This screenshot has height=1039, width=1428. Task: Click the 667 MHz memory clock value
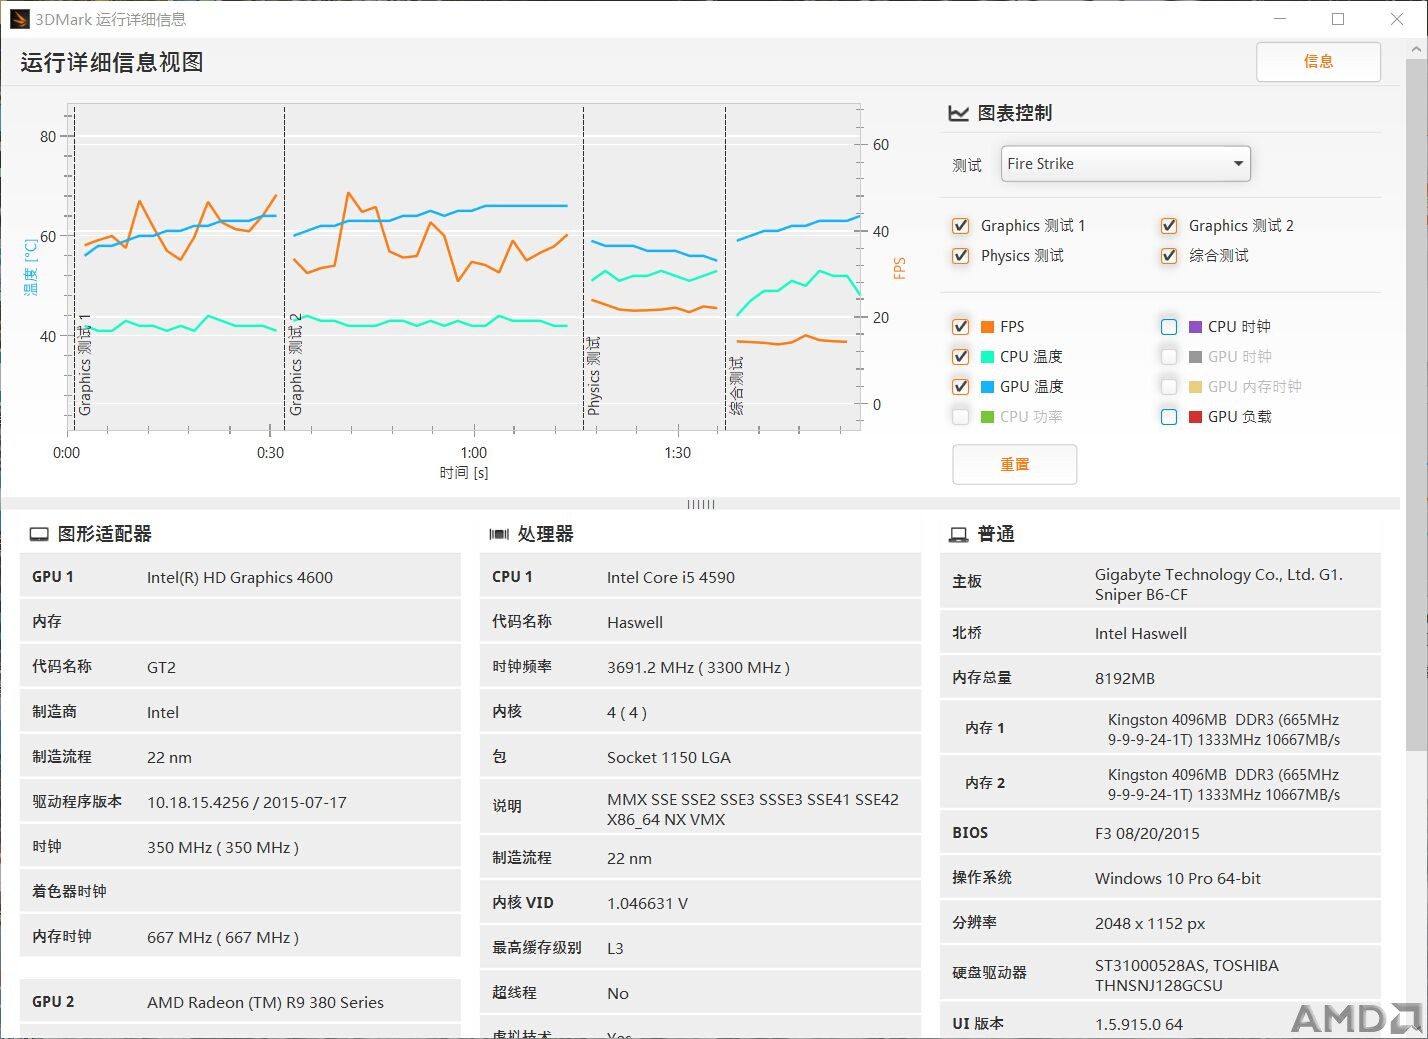tap(223, 938)
